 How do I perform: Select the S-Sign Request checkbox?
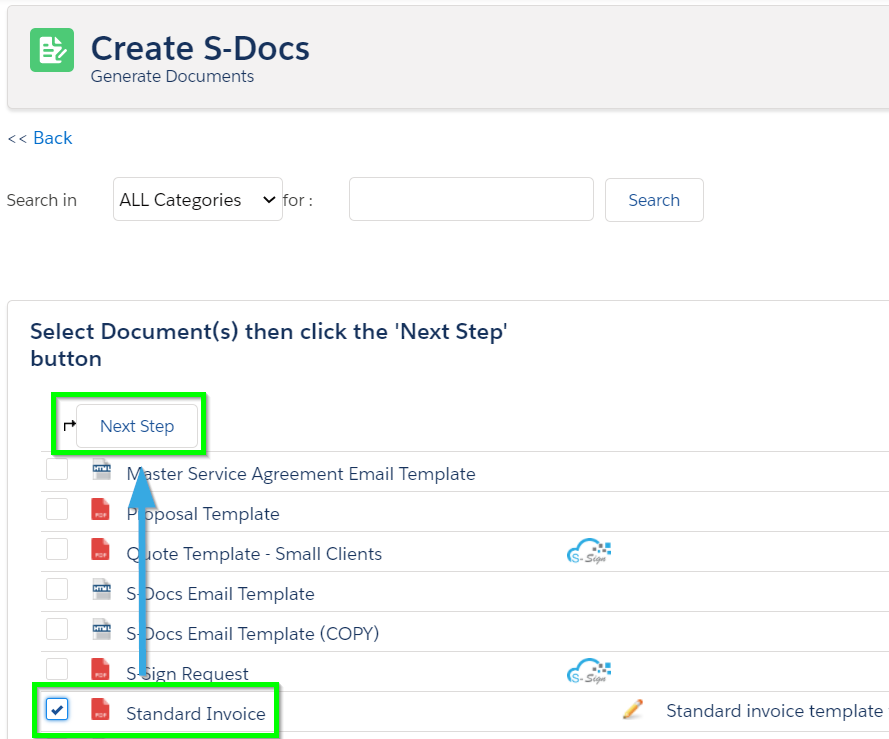coord(57,669)
